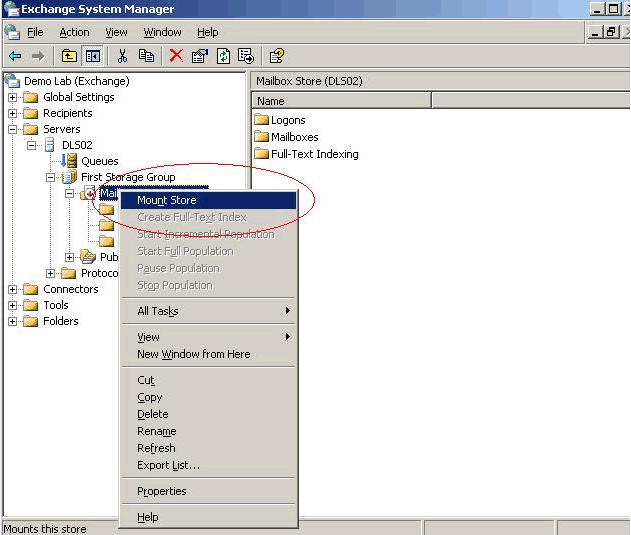
Task: Click the Copy toolbar icon
Action: 146,56
